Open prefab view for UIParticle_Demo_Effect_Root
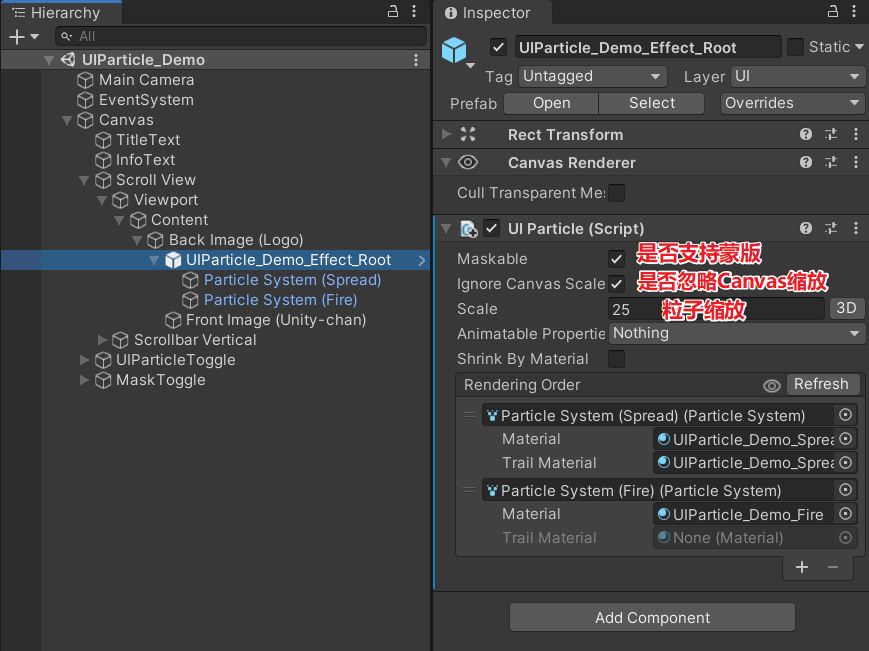 (x=422, y=260)
